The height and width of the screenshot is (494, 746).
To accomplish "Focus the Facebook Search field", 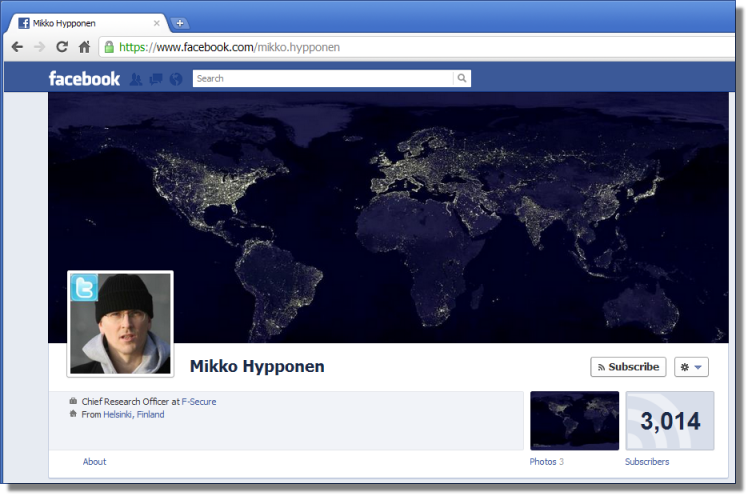I will tap(323, 79).
